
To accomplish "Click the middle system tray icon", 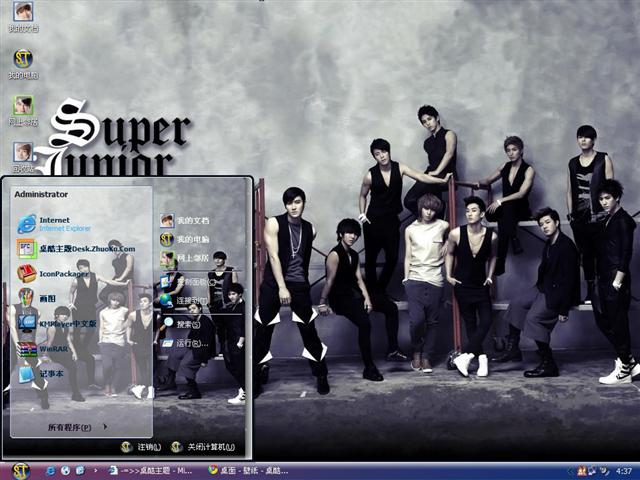I will tap(592, 471).
